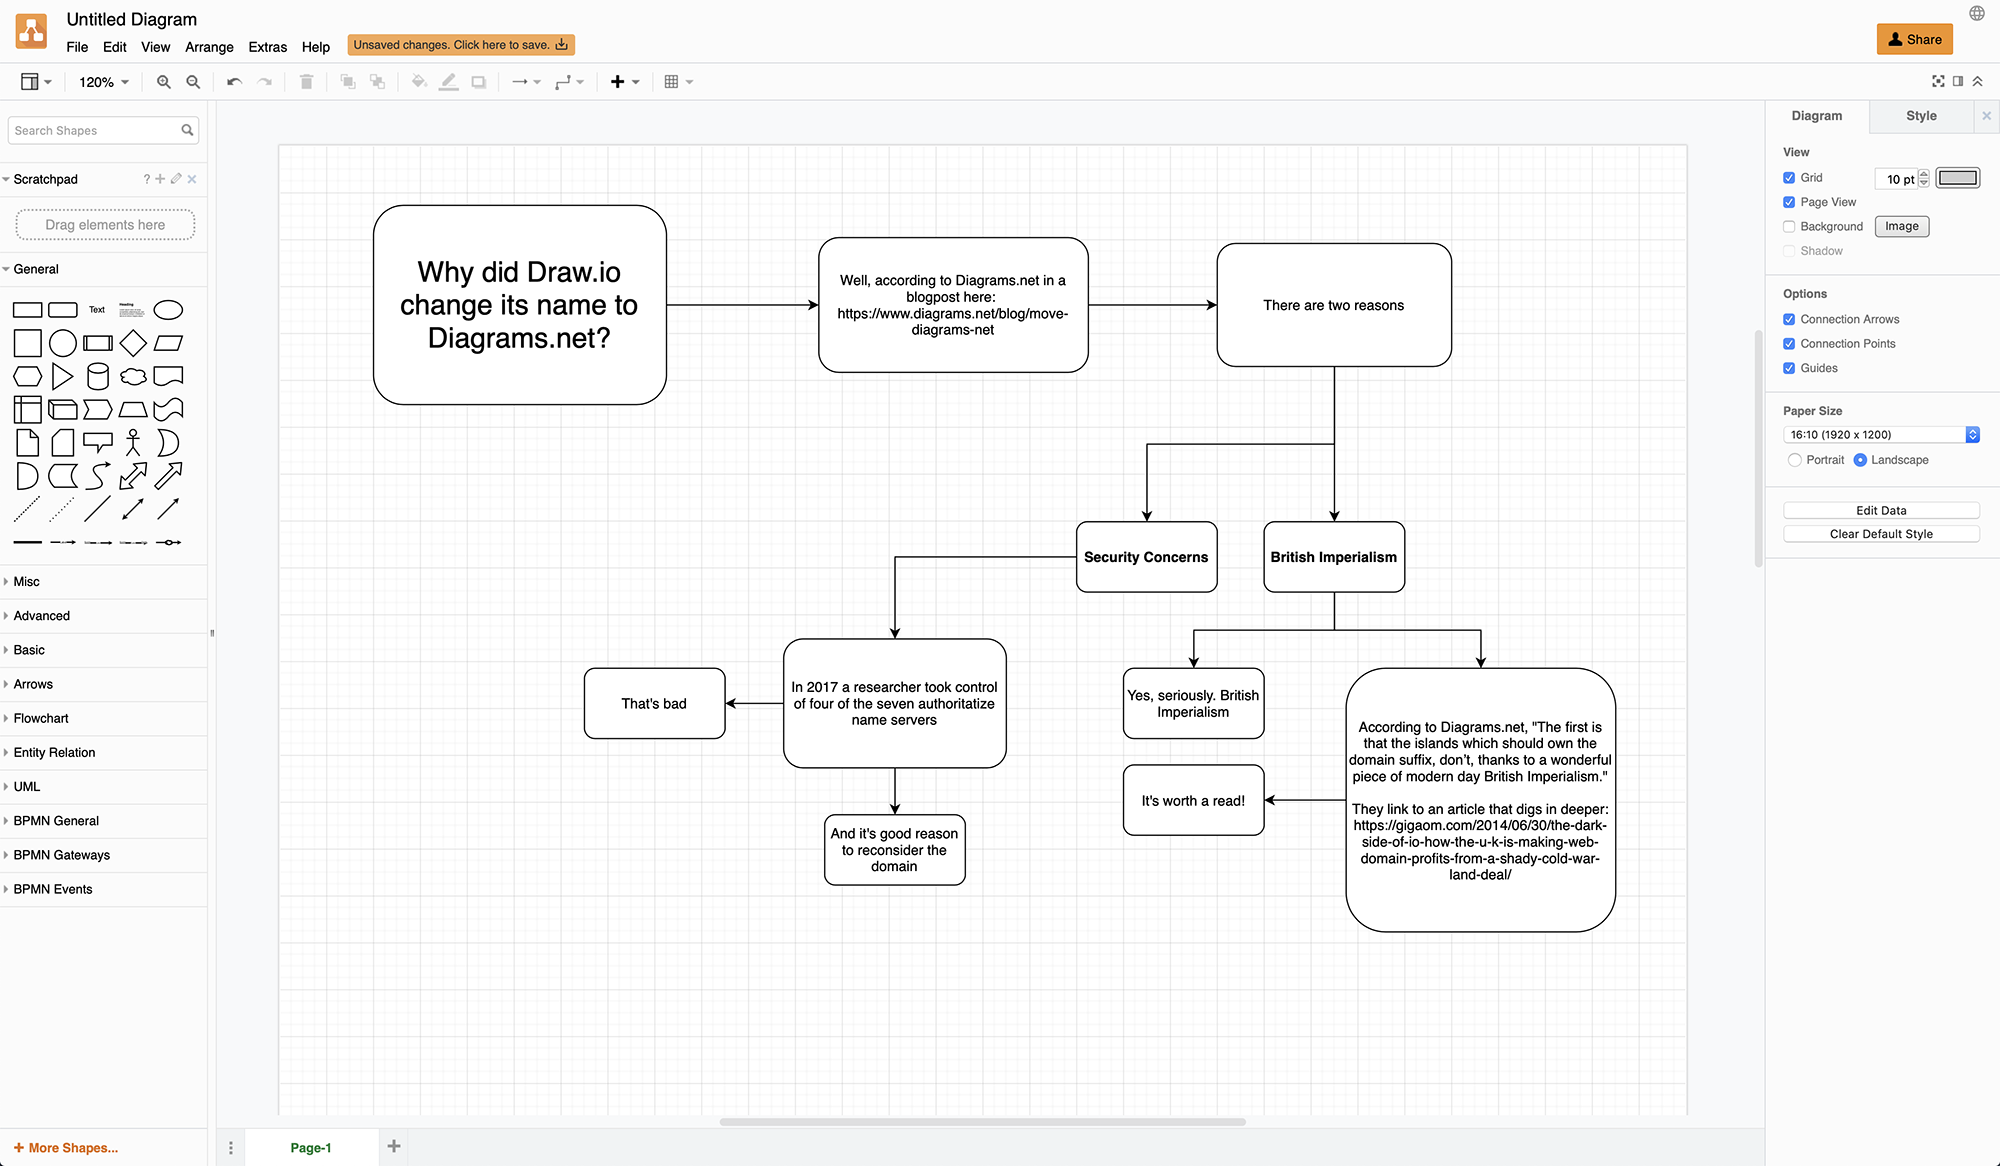The image size is (2000, 1166).
Task: Open the Arrange menu
Action: 209,47
